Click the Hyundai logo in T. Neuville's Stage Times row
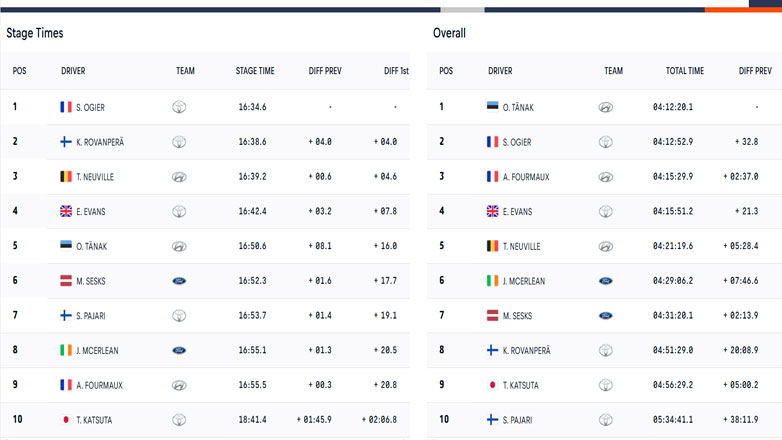The height and width of the screenshot is (440, 782). click(x=179, y=177)
